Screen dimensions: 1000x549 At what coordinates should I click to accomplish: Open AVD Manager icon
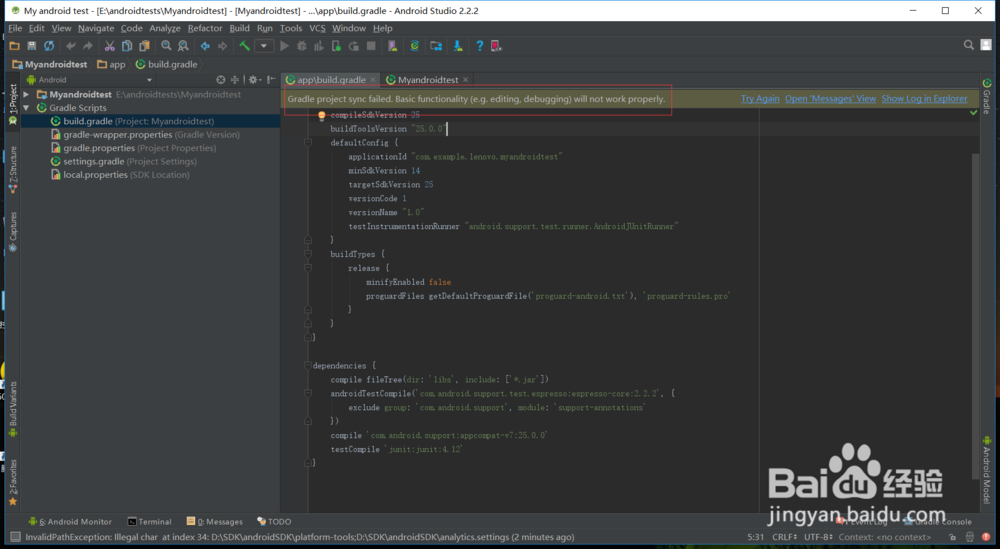(393, 46)
